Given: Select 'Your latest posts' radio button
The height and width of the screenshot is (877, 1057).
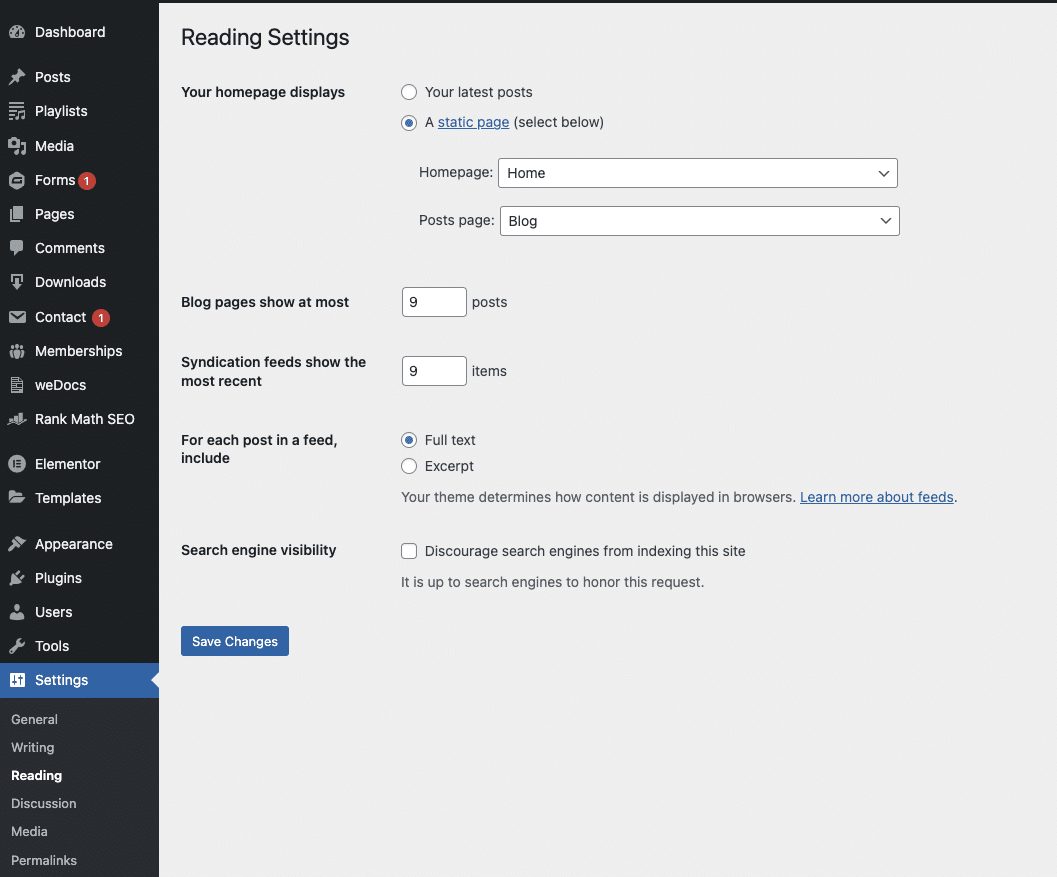Looking at the screenshot, I should pos(409,92).
